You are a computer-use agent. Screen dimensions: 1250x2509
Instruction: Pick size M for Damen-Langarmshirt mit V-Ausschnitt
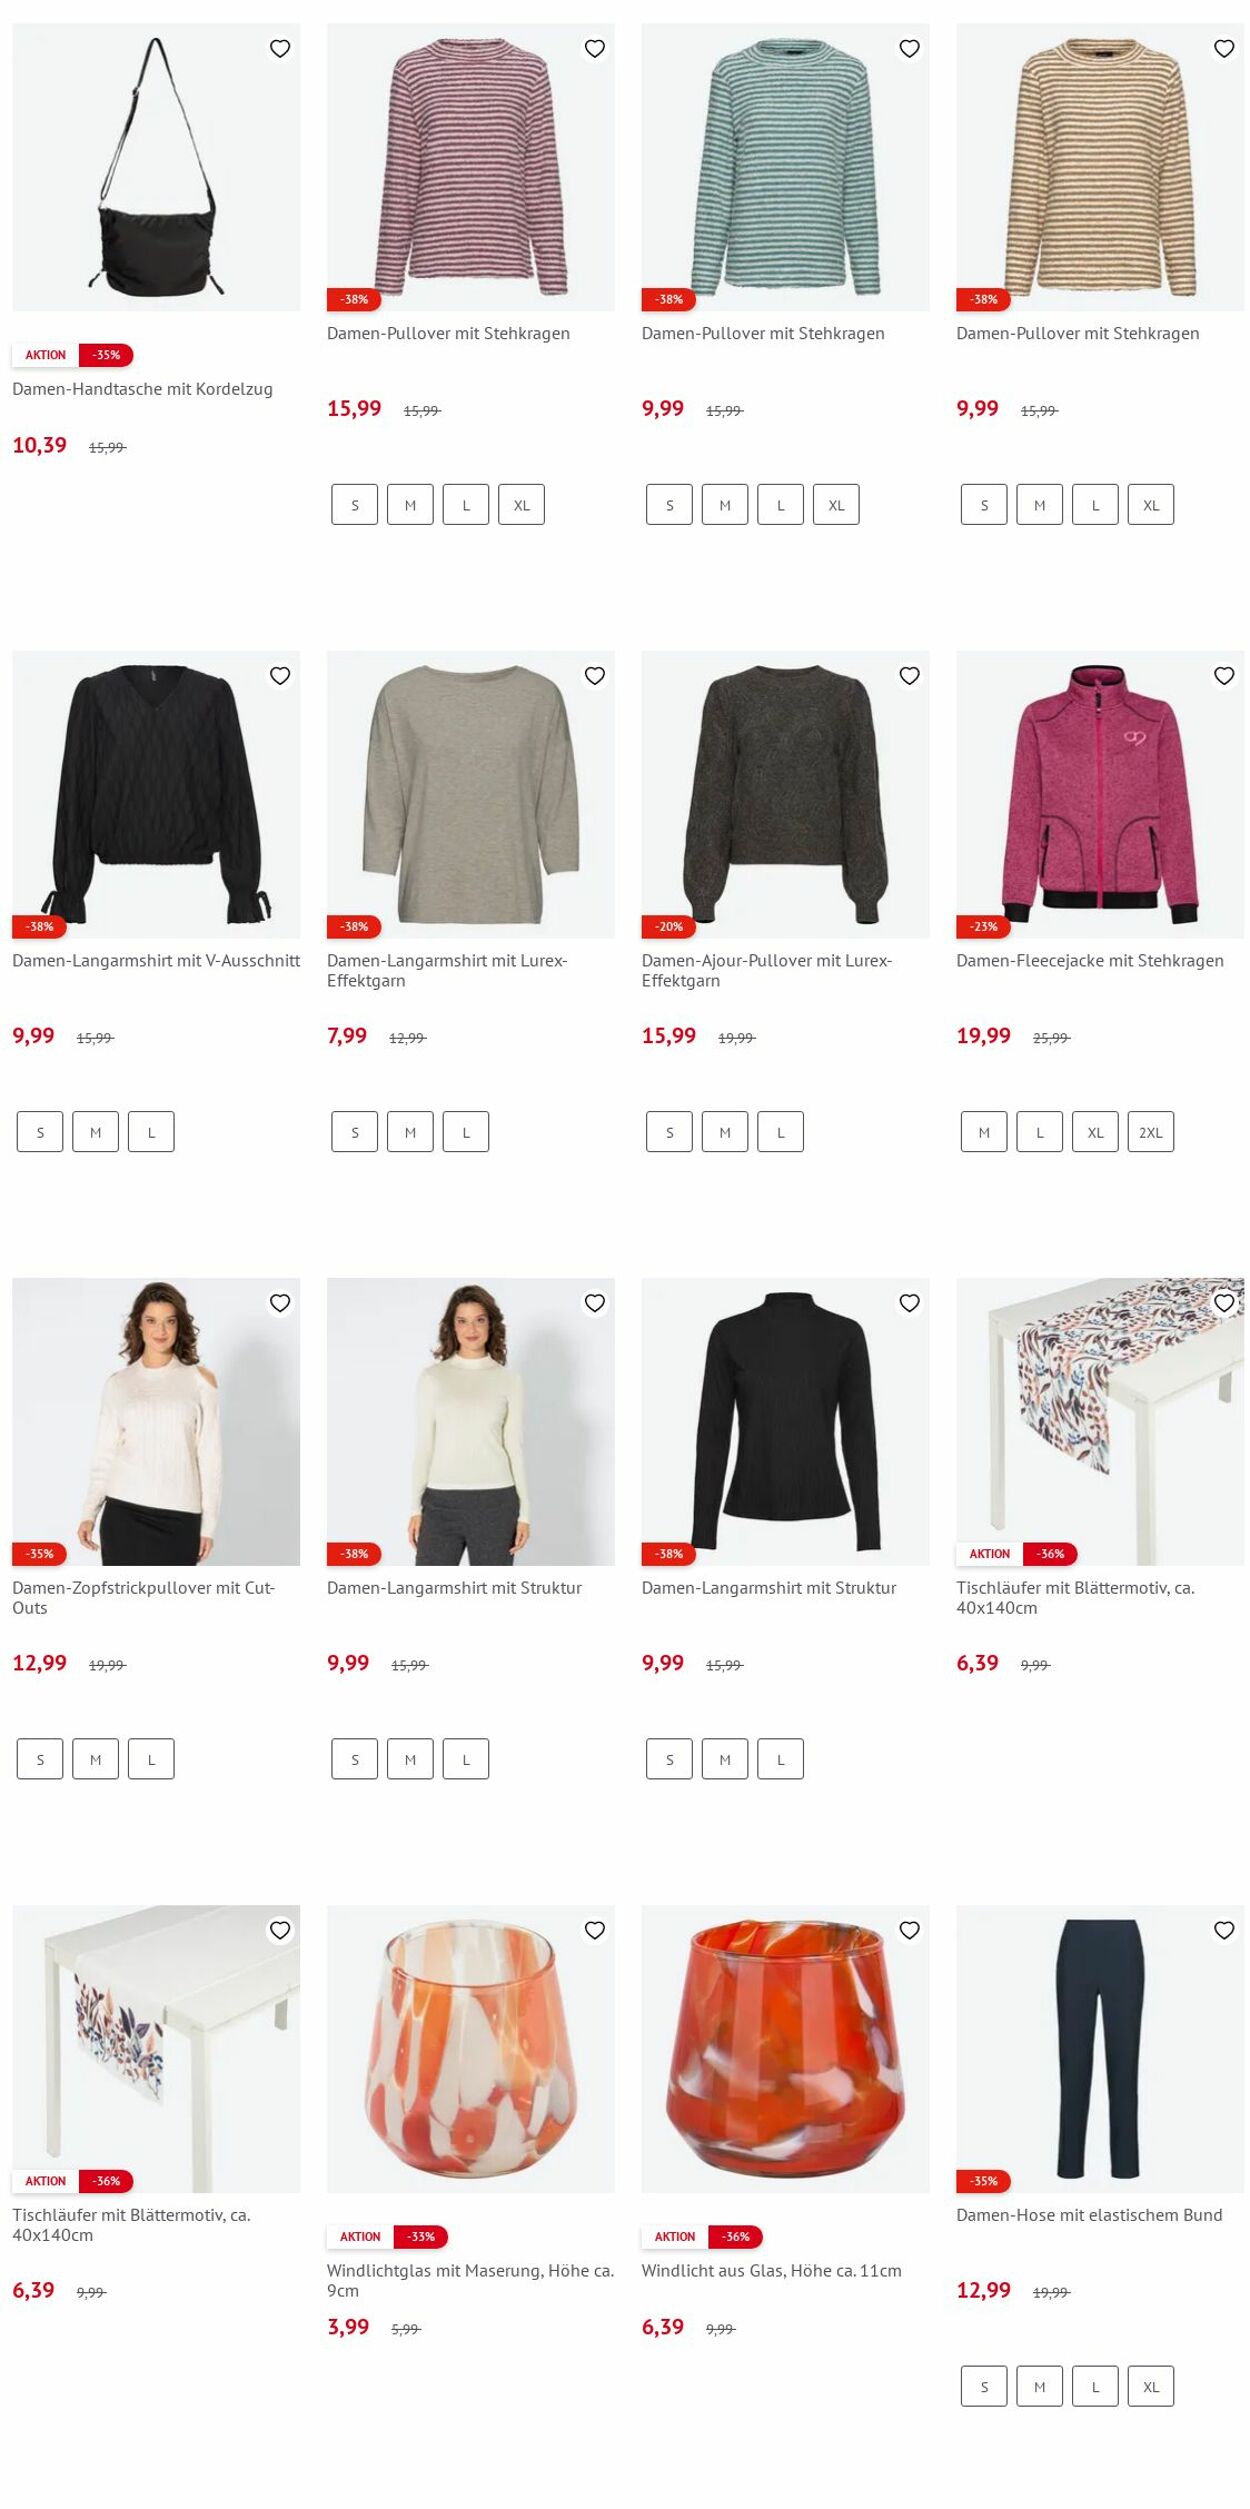(x=96, y=1132)
